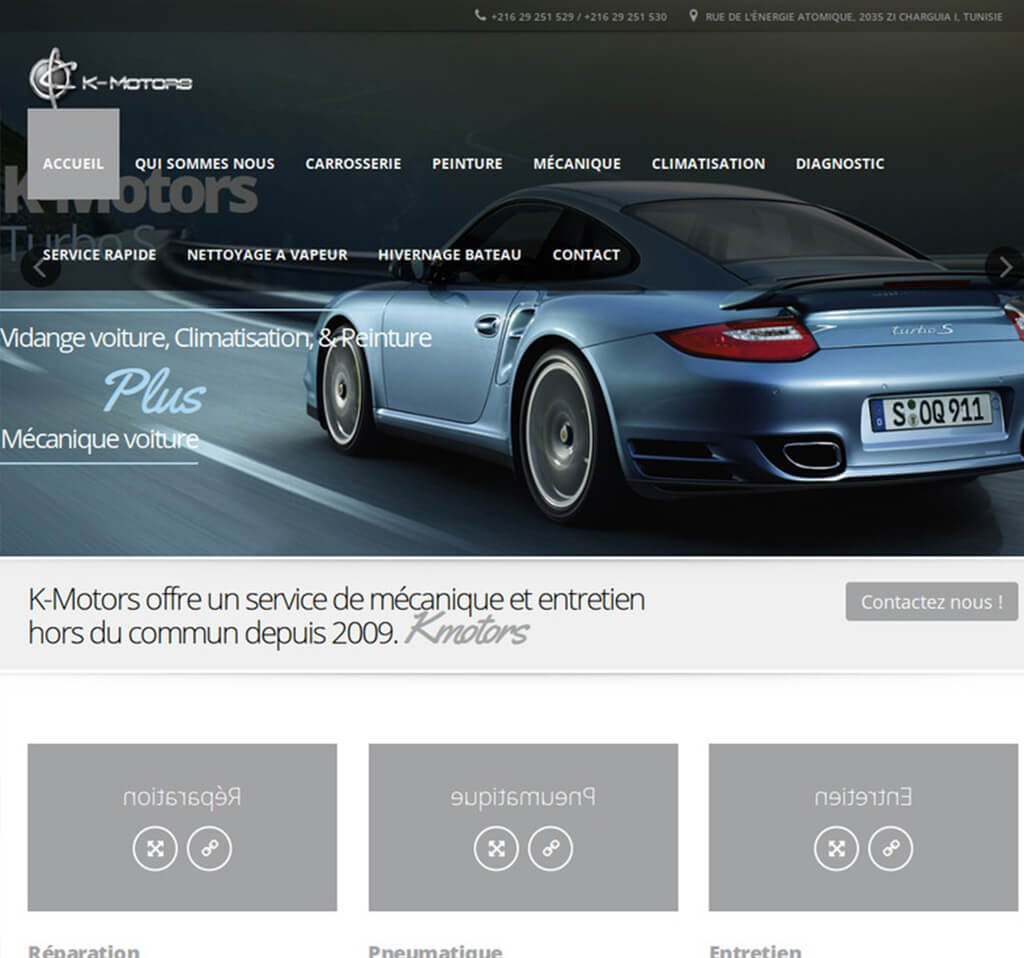Screen dimensions: 1024x958
Task: Go to Hivernage Bateau
Action: click(450, 255)
